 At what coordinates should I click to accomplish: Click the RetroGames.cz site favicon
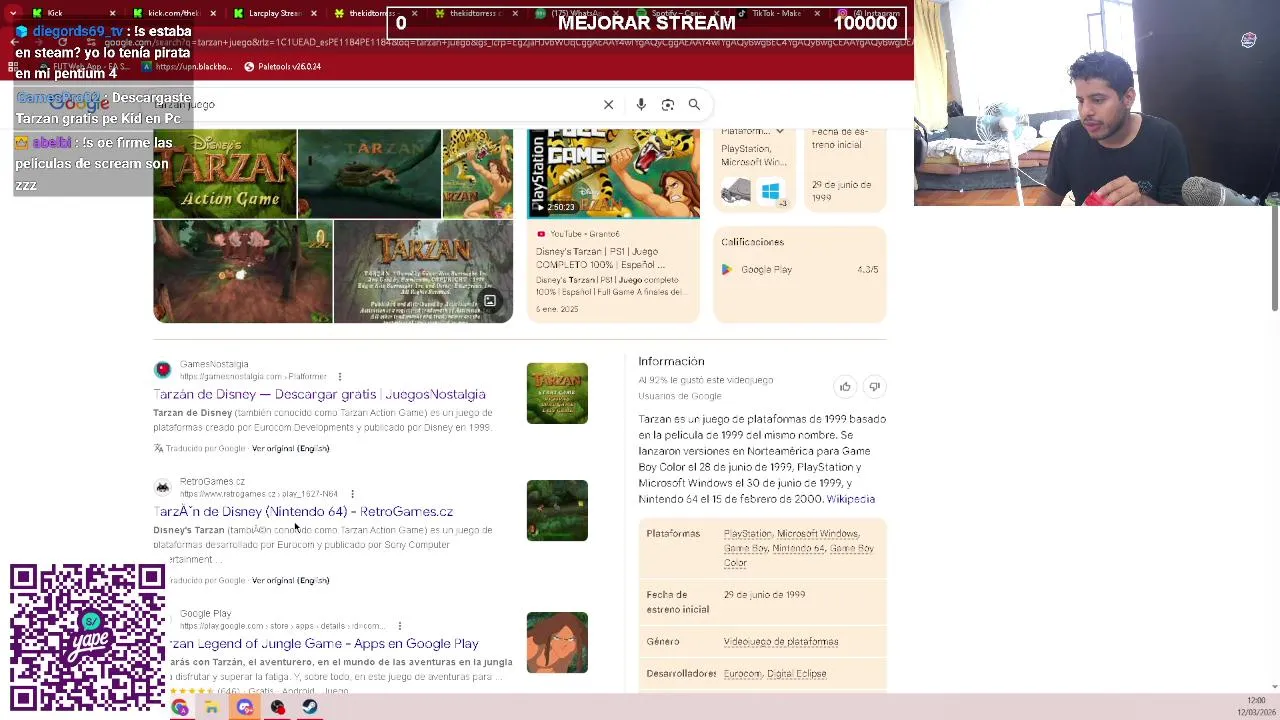[162, 487]
